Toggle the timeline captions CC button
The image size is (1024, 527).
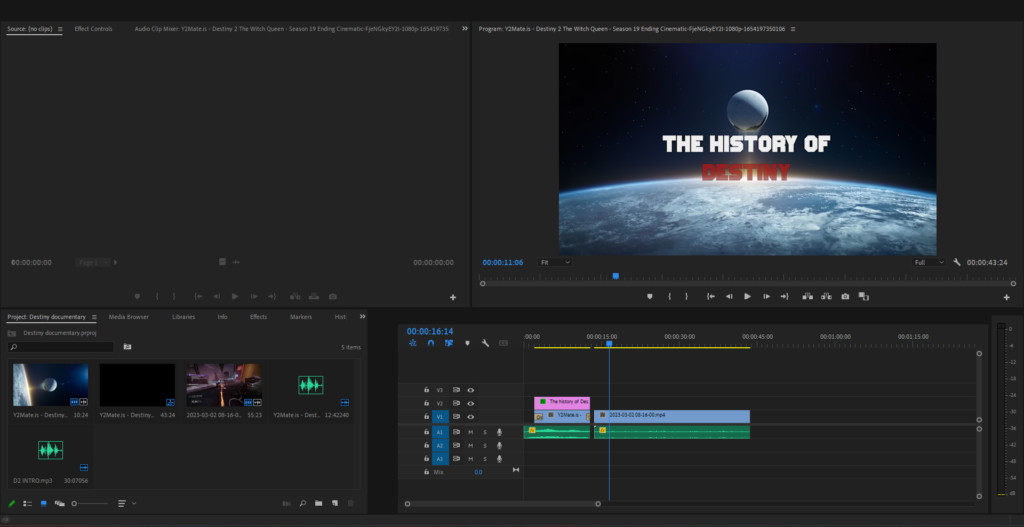coord(504,343)
